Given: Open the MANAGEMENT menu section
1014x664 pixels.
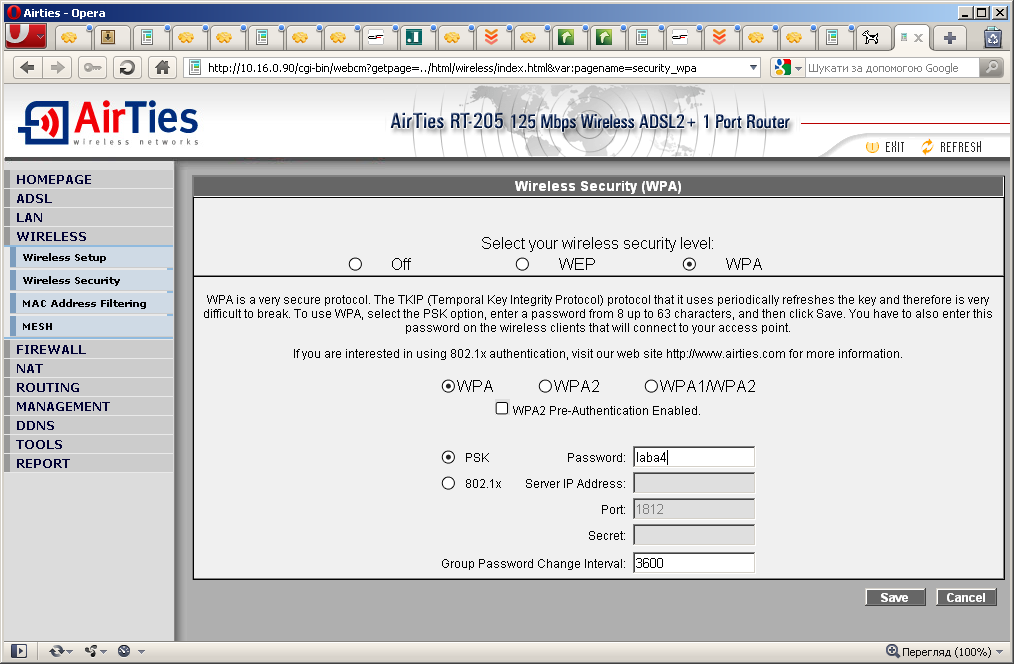Looking at the screenshot, I should pyautogui.click(x=89, y=406).
